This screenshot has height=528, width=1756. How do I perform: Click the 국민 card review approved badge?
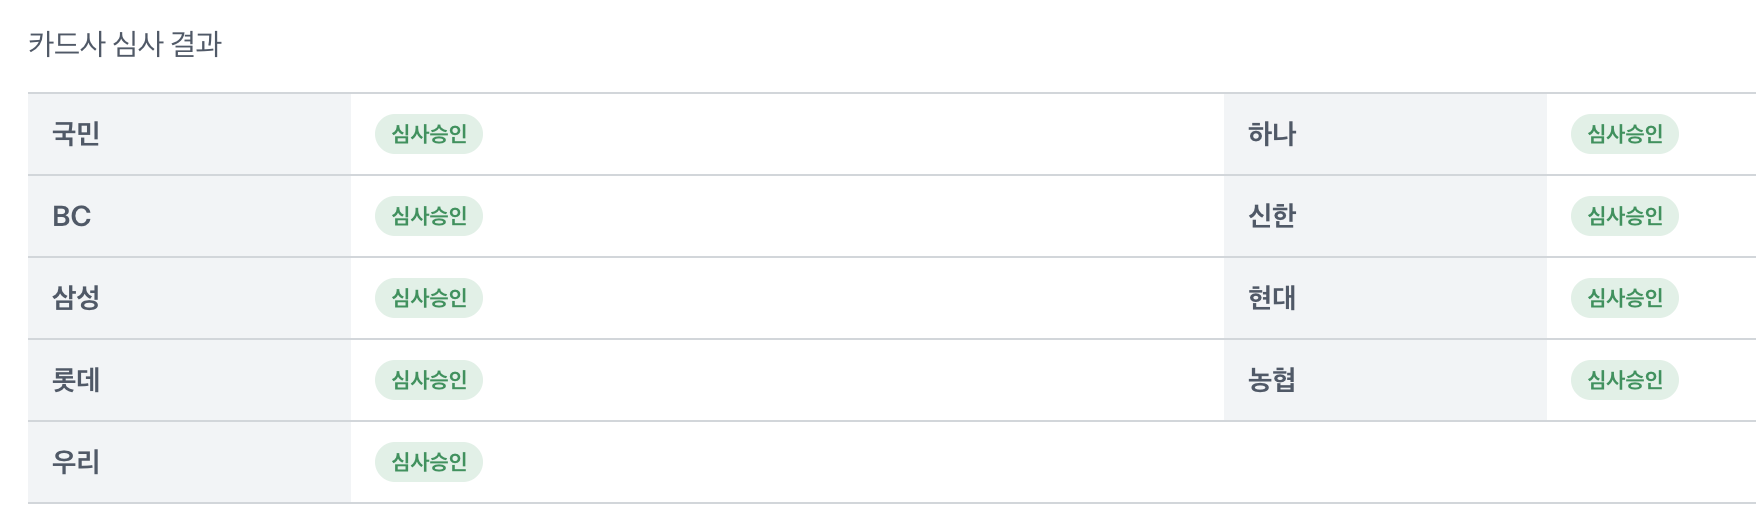click(x=429, y=134)
